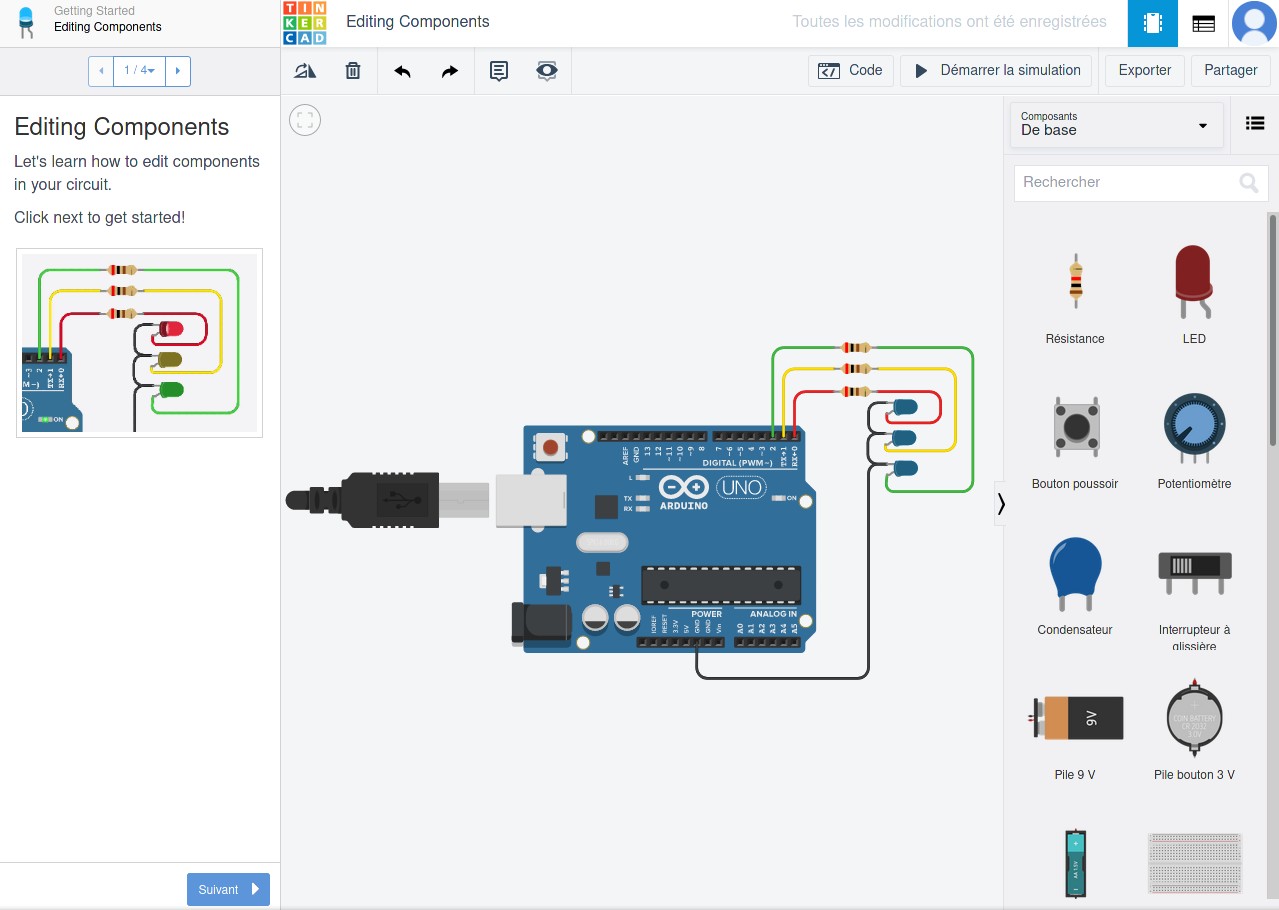
Task: Choose the Potentiomètre component
Action: (x=1194, y=442)
